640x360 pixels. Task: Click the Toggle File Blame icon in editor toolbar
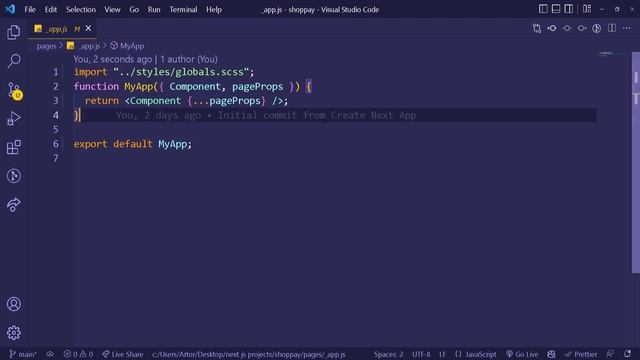[567, 28]
